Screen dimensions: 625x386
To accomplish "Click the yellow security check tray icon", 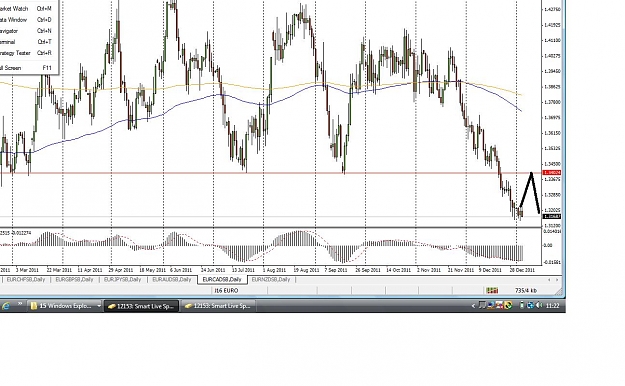I will tap(508, 305).
